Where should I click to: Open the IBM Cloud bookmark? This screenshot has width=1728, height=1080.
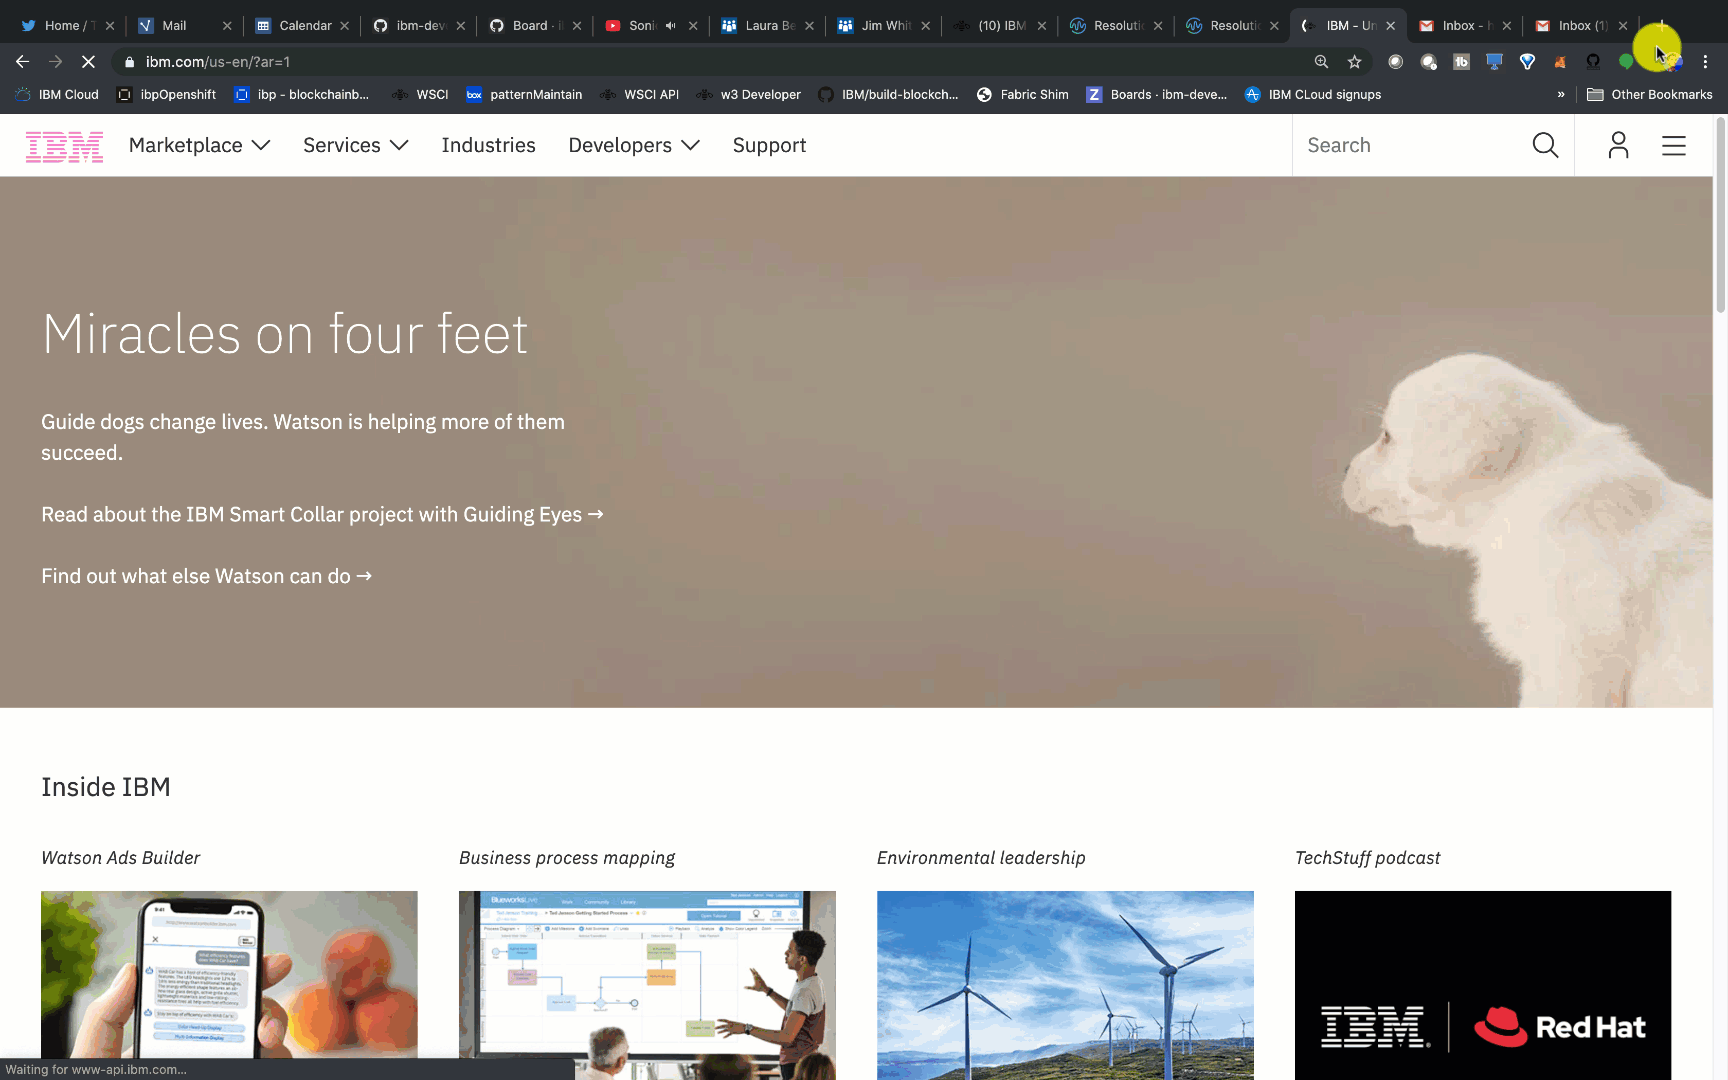point(57,95)
